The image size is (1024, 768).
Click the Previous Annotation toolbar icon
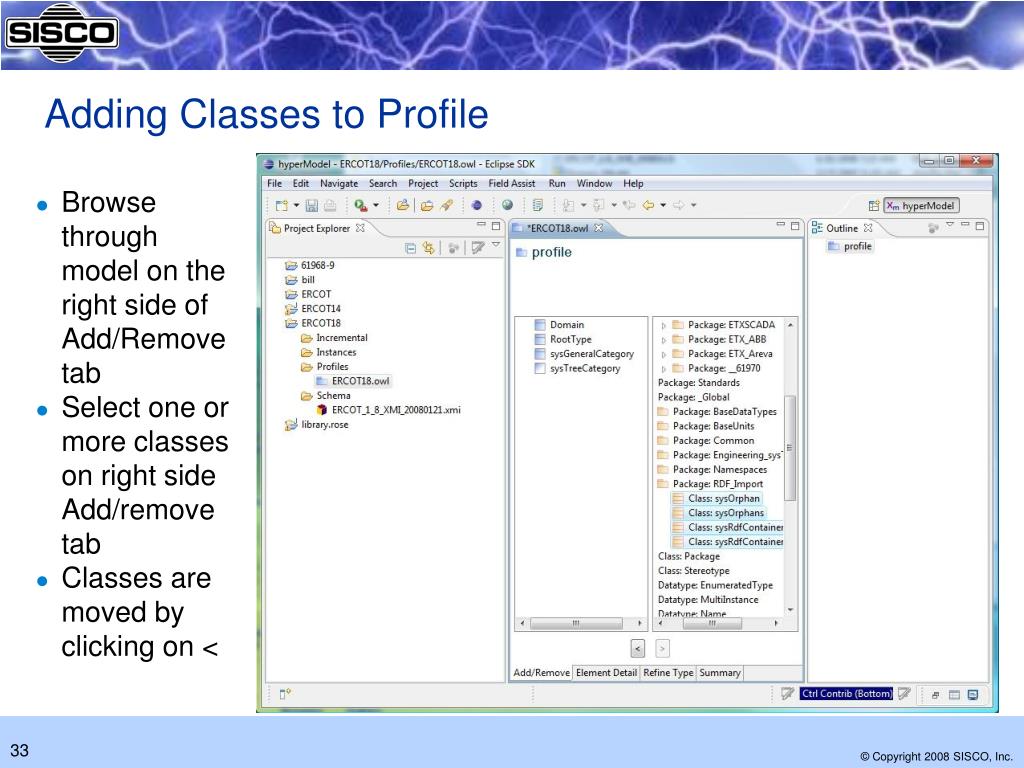pyautogui.click(x=598, y=206)
